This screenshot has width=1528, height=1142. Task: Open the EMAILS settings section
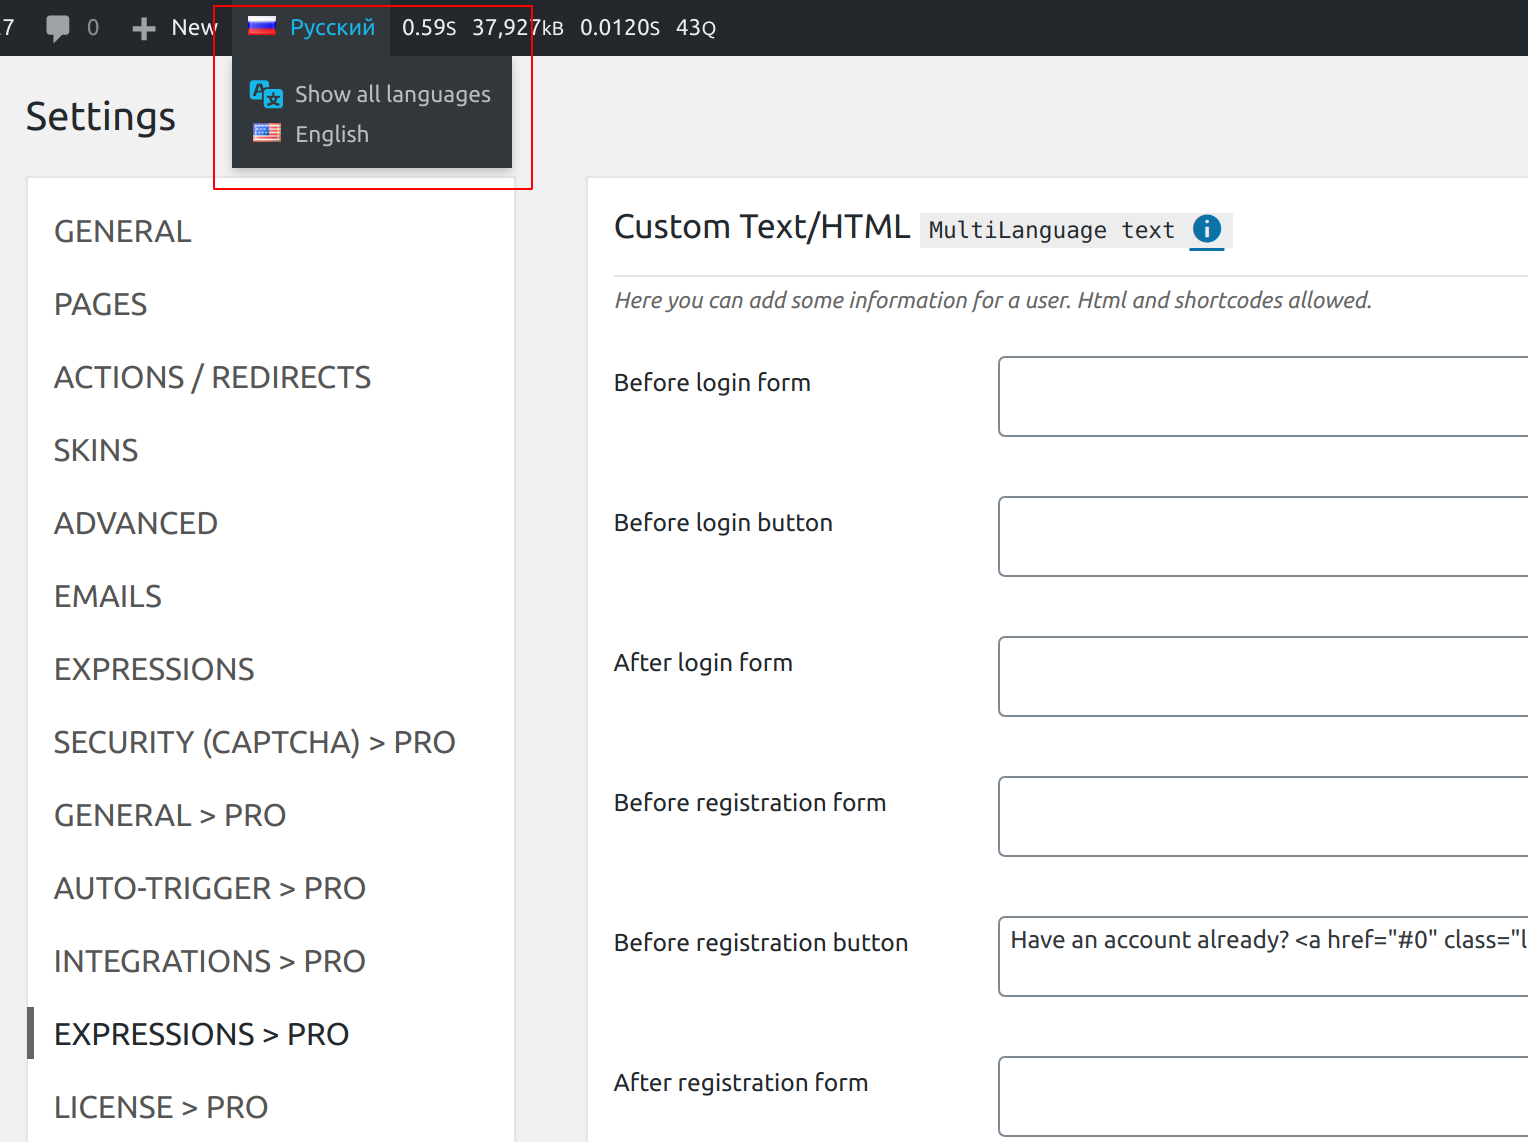pos(107,595)
